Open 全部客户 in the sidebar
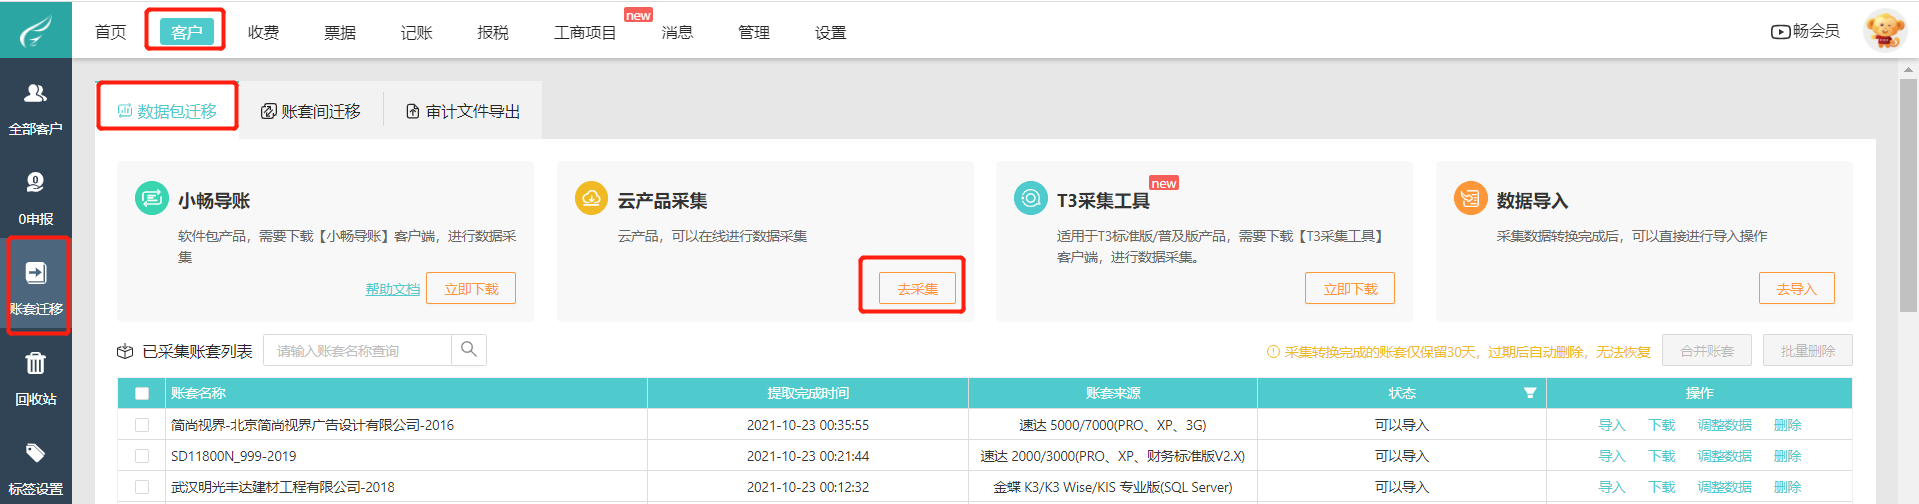The width and height of the screenshot is (1919, 504). point(36,109)
